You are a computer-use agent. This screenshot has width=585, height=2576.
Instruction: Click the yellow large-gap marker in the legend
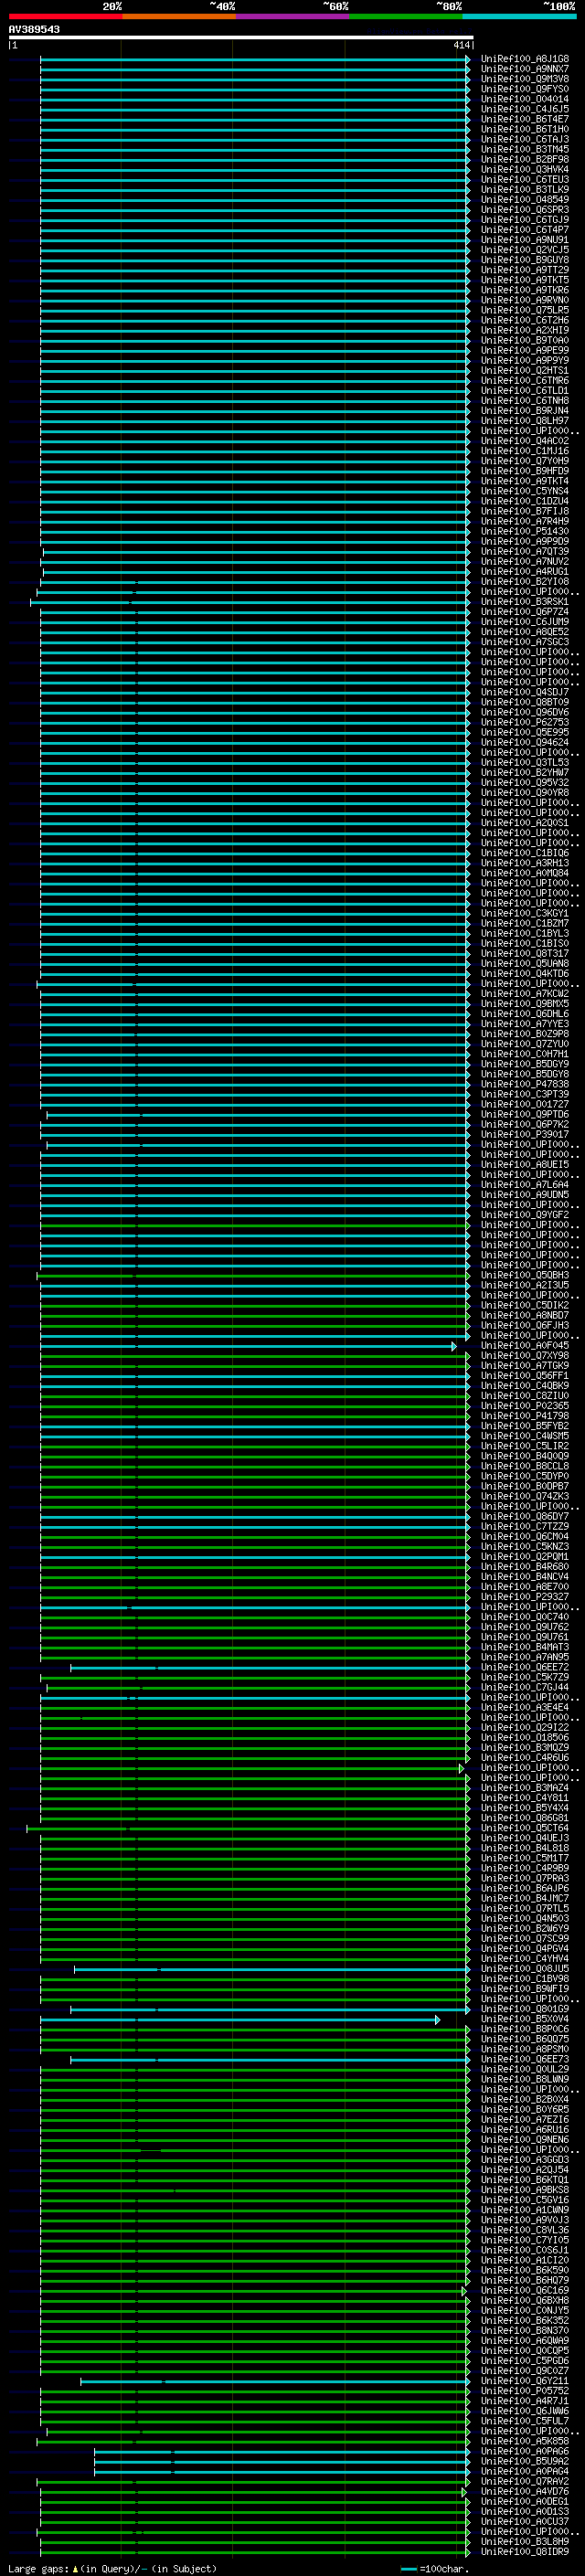75,2568
